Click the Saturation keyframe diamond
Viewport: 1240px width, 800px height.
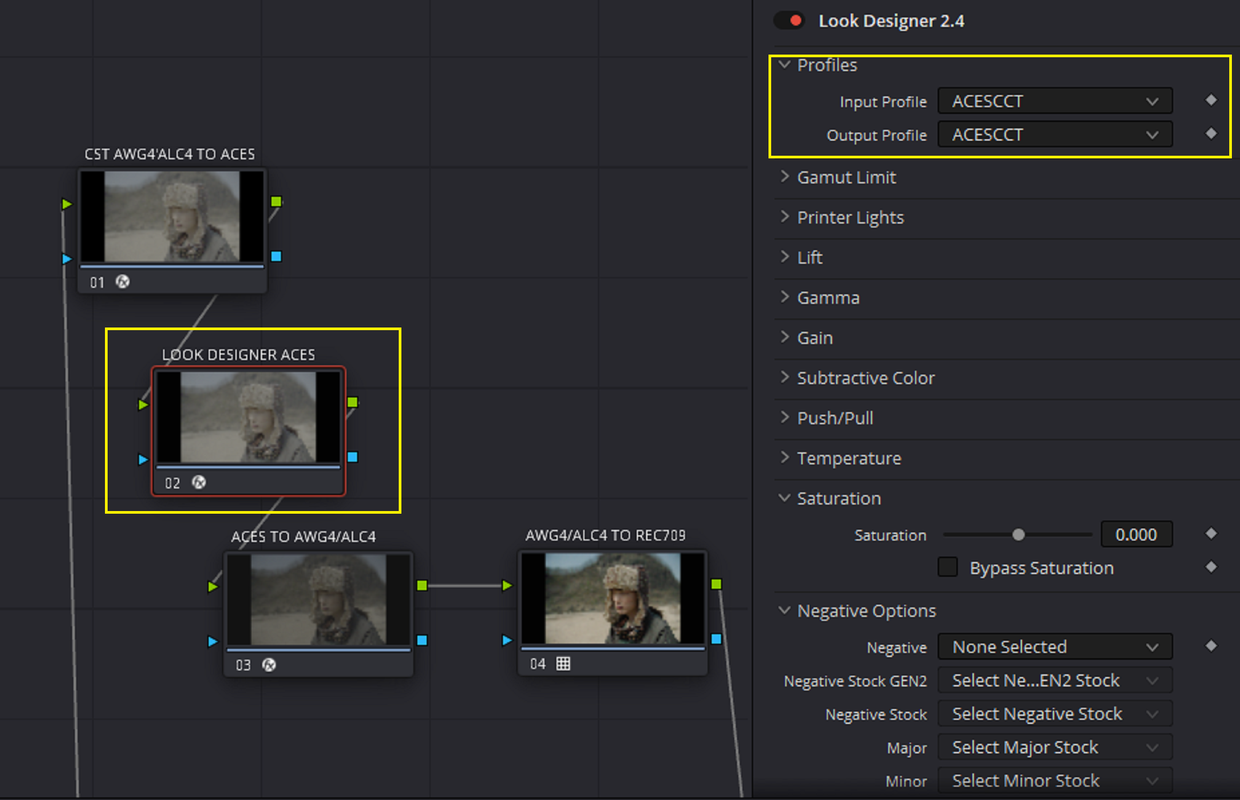[1211, 534]
